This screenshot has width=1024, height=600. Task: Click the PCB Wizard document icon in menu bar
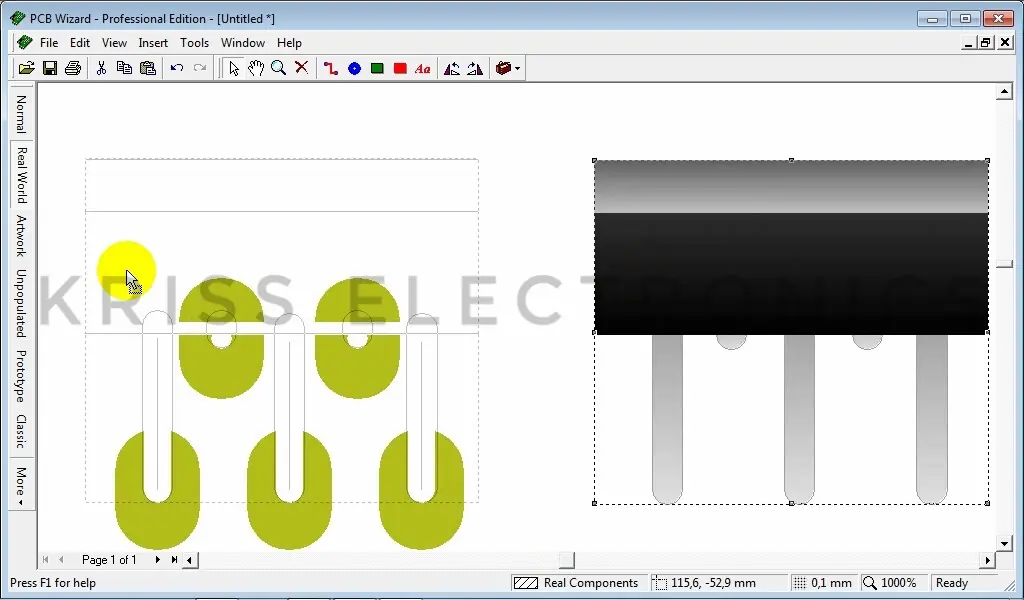25,42
